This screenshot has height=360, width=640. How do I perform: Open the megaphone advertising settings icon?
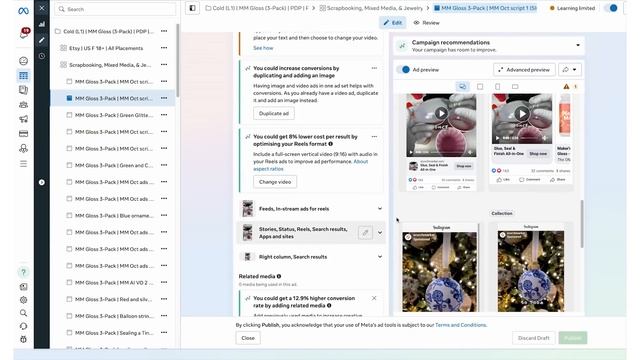23,119
